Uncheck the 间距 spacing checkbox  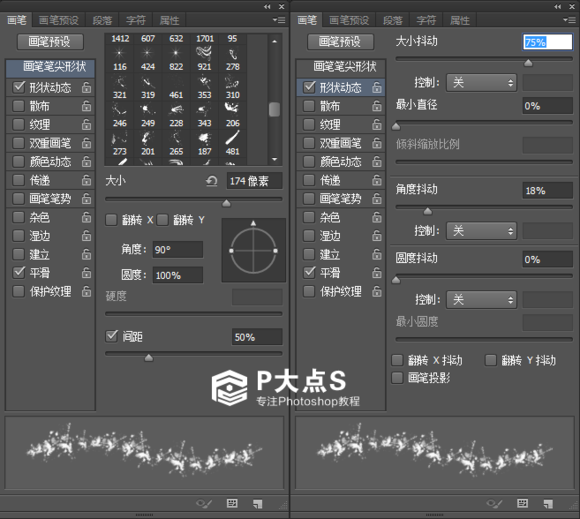(111, 336)
